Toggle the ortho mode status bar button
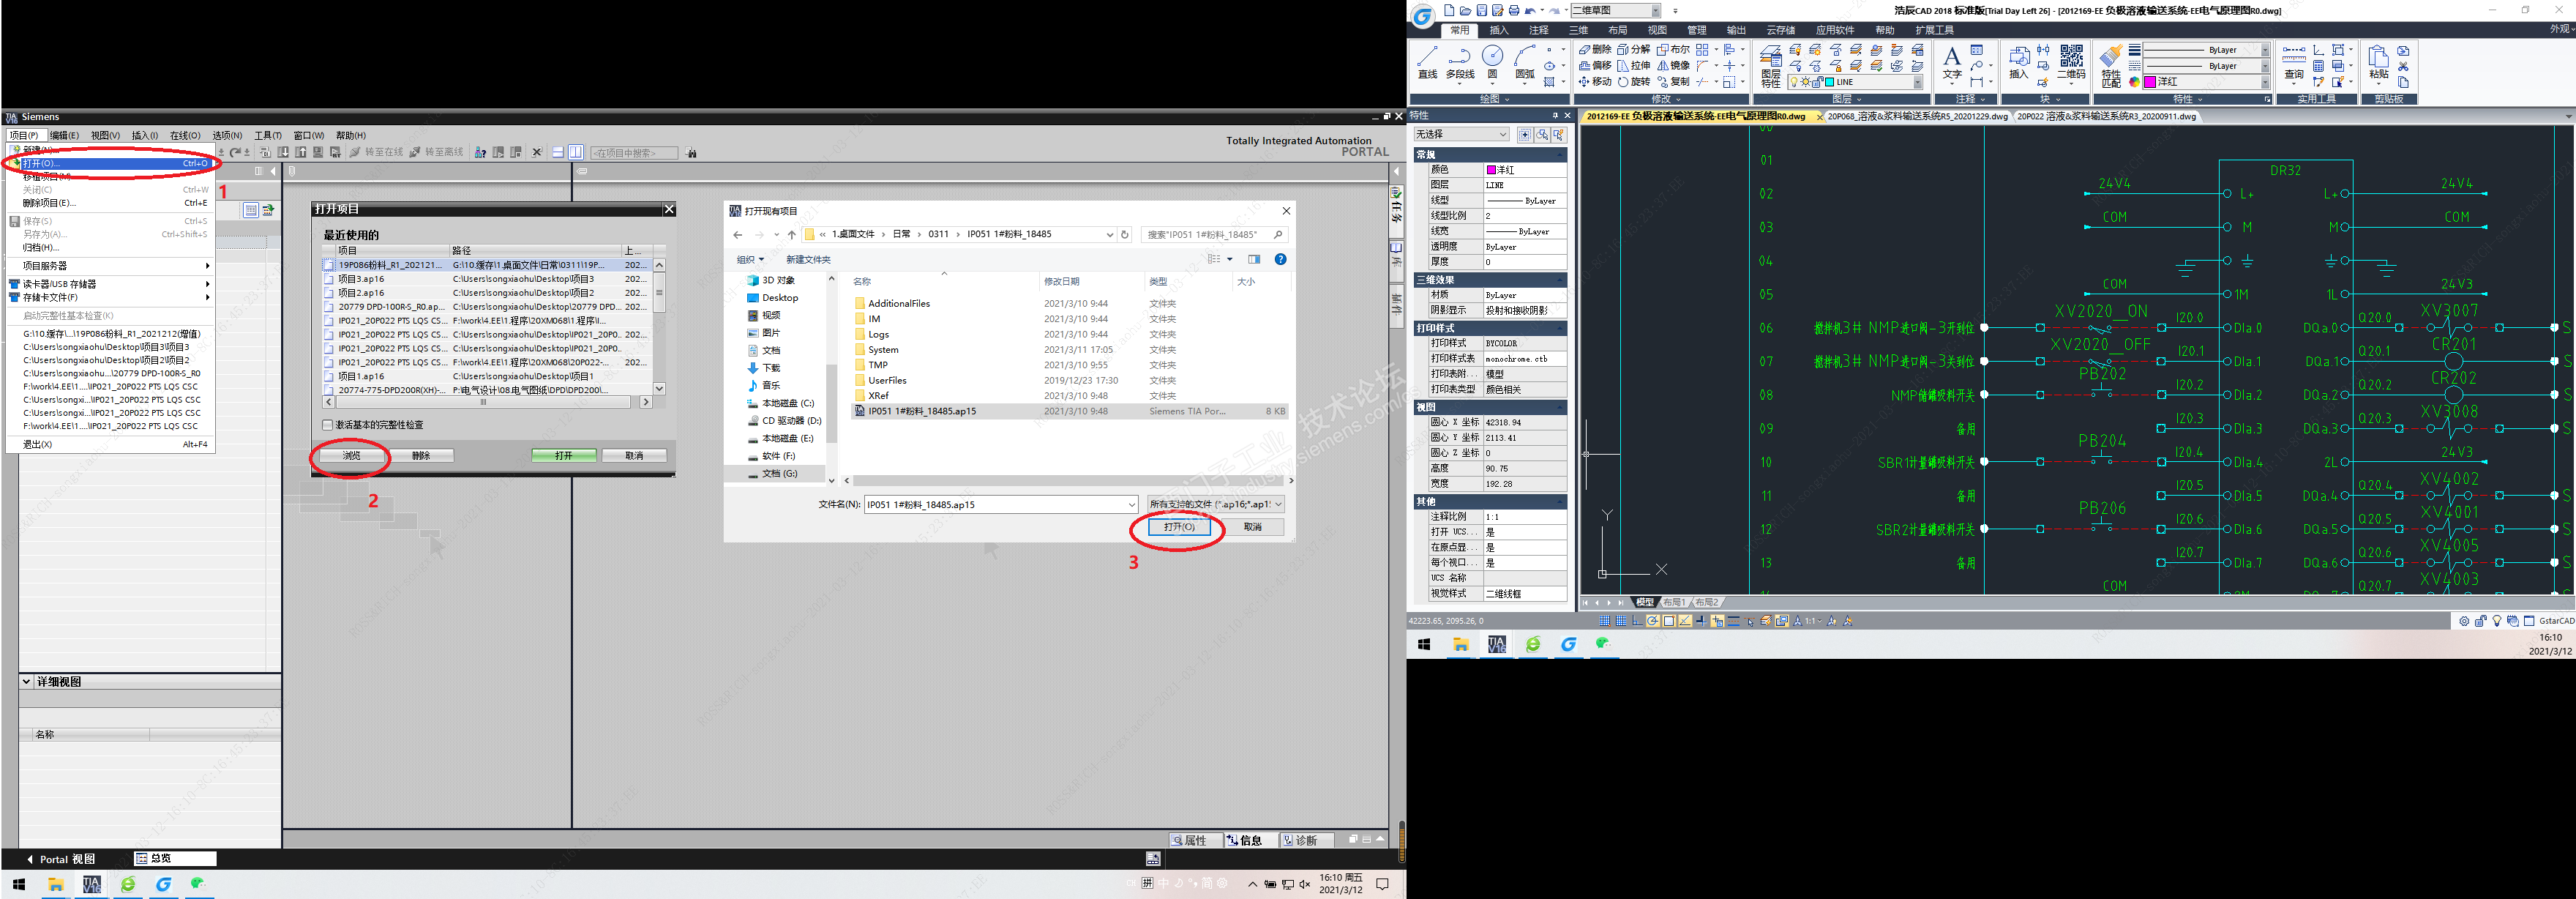 coord(1637,621)
